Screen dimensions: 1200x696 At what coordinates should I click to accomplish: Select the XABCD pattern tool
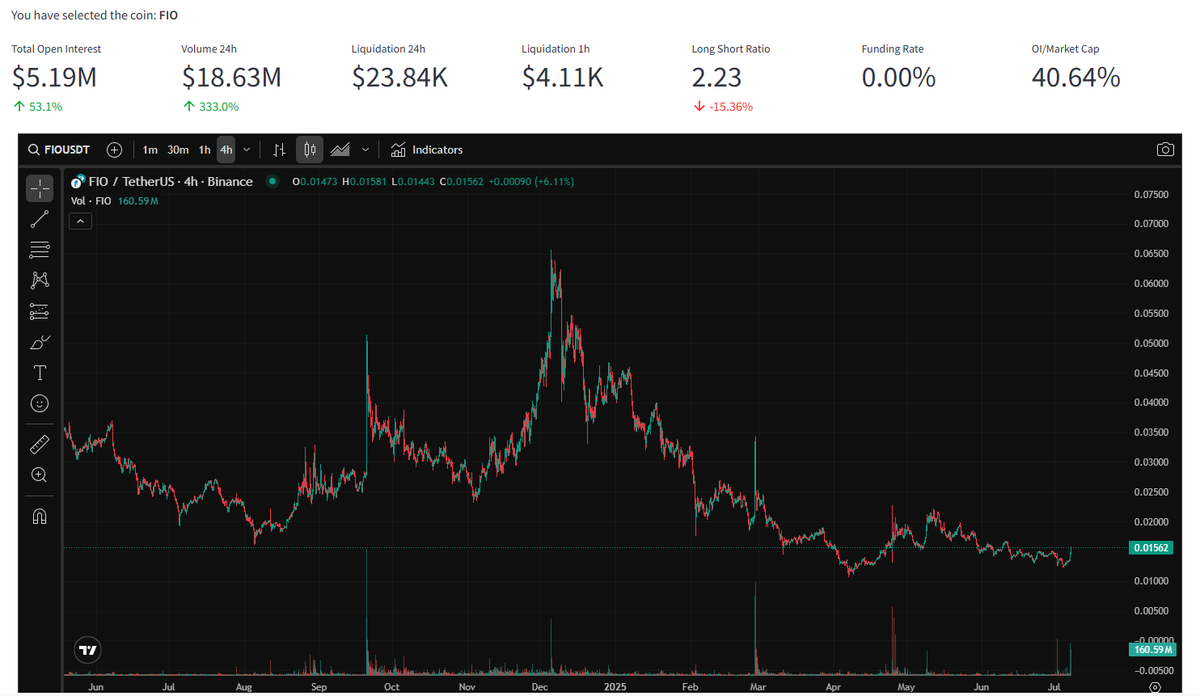(39, 280)
